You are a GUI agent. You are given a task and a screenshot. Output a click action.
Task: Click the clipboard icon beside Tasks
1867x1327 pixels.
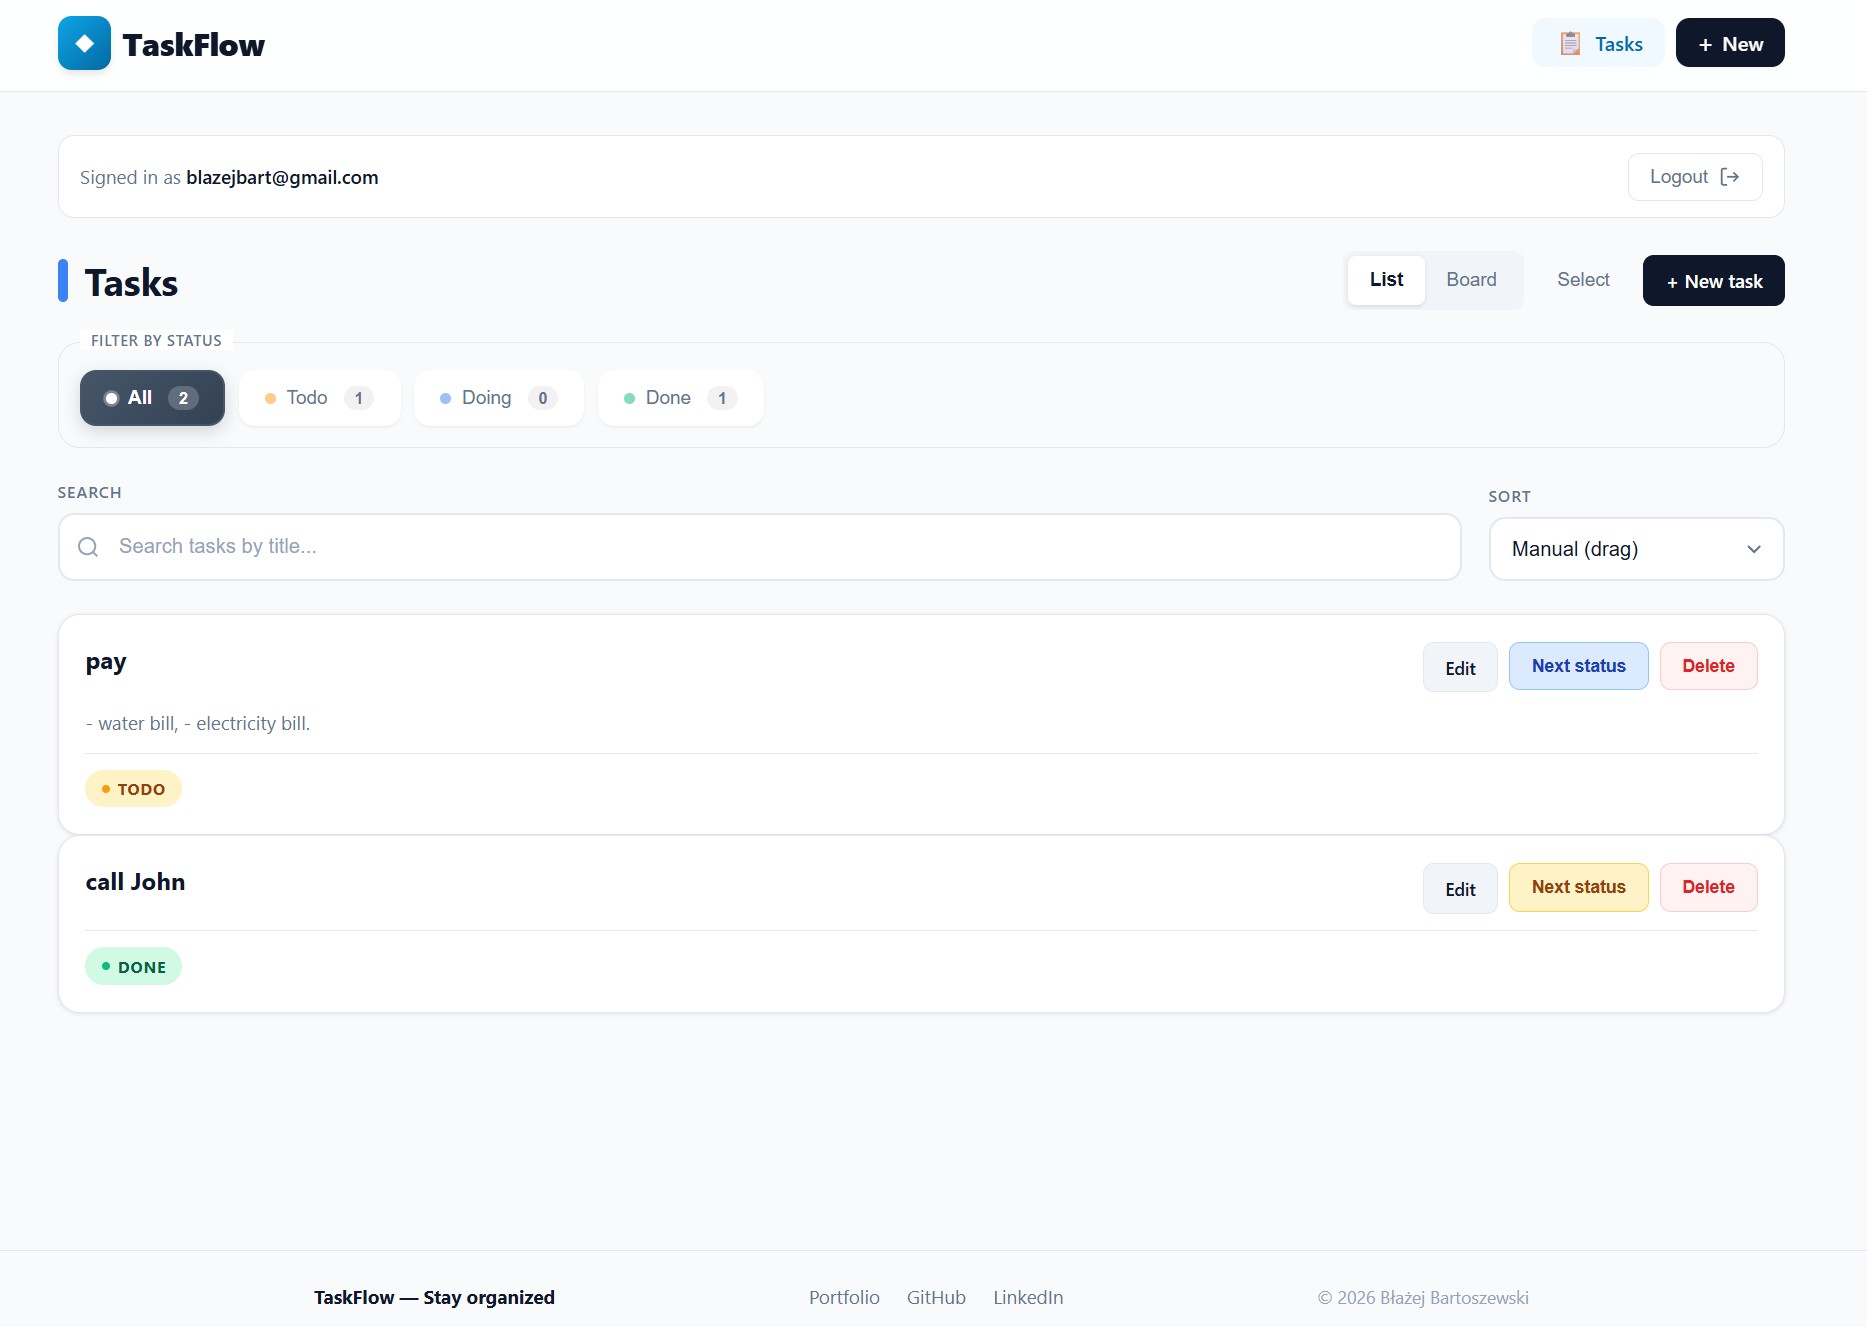(x=1570, y=44)
